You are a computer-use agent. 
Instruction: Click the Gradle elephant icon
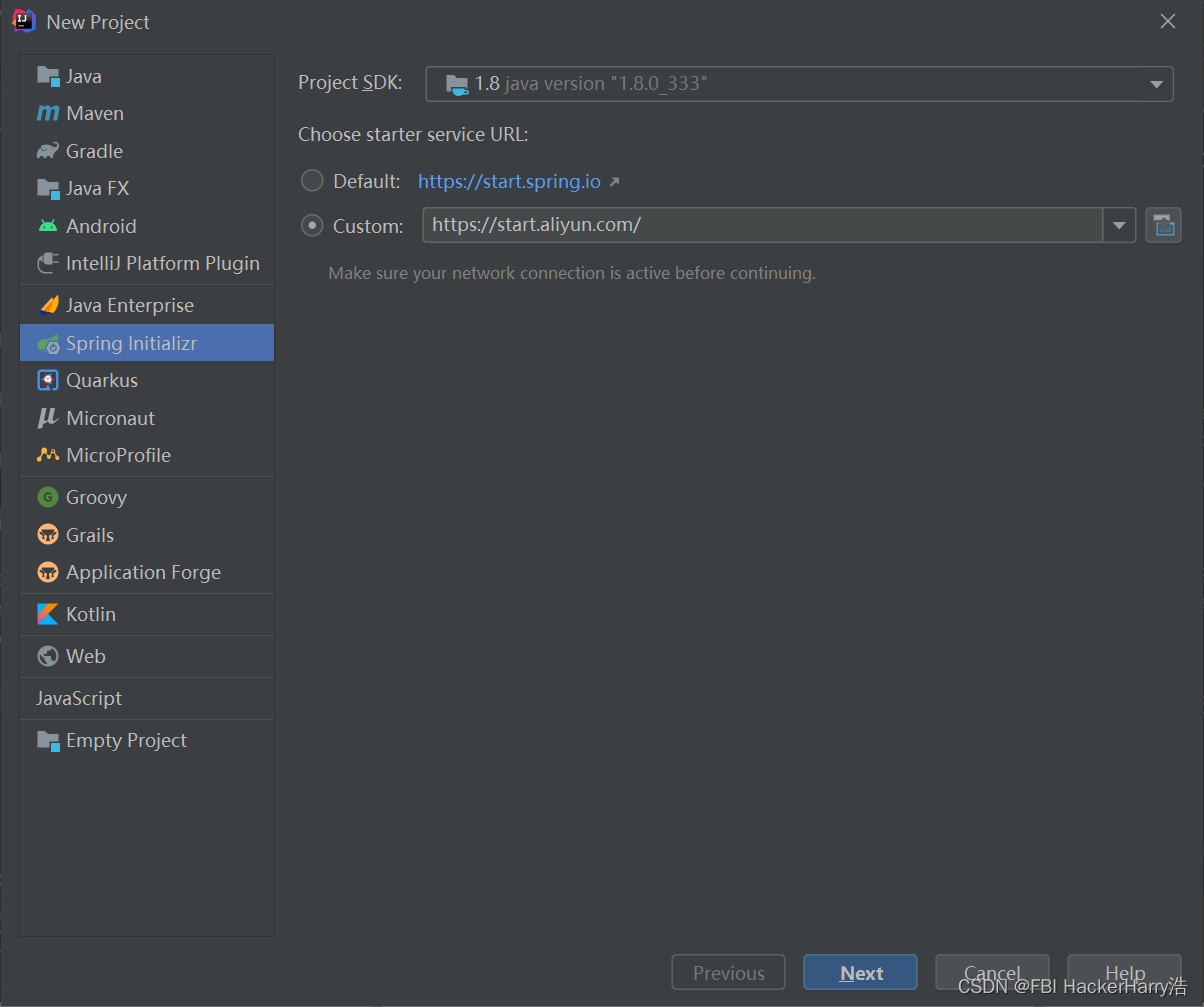[x=48, y=151]
